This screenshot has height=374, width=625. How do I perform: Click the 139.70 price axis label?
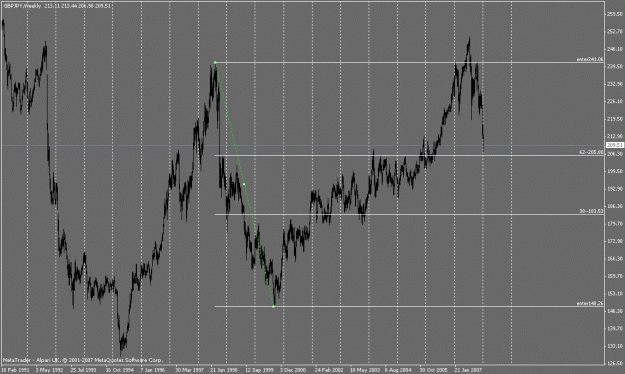614,329
